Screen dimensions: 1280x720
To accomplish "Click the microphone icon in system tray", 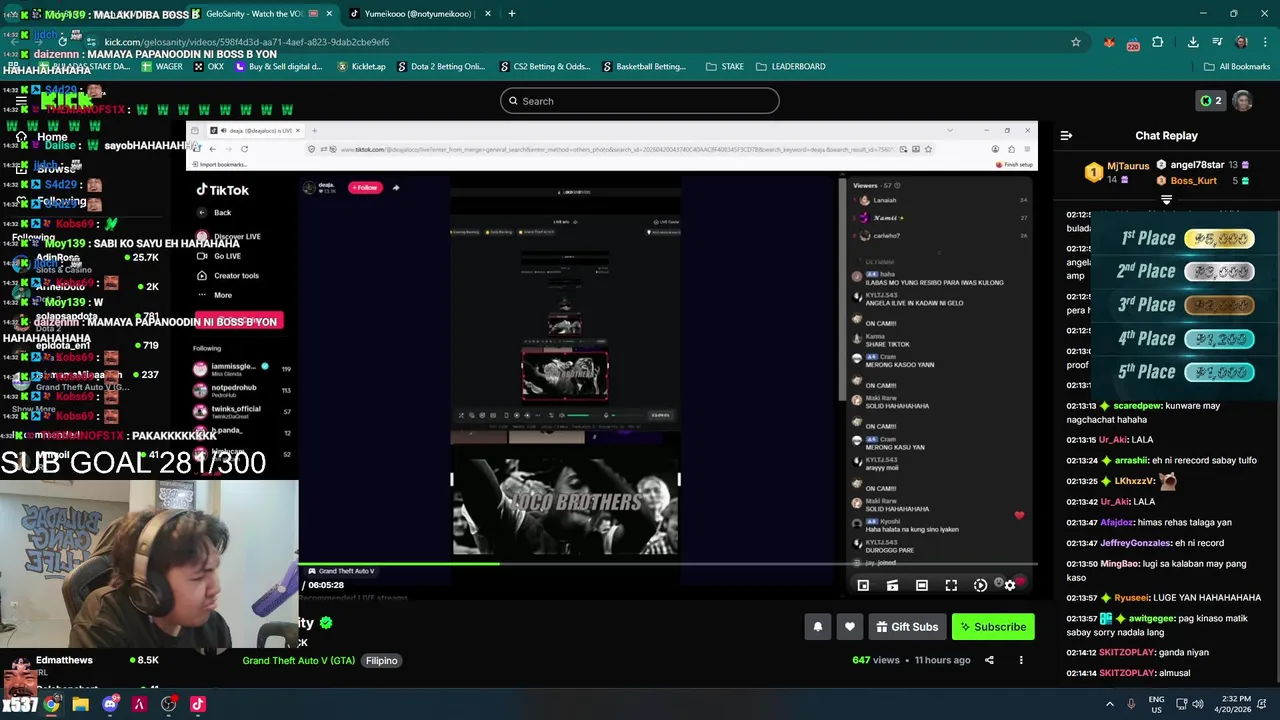I will point(1131,704).
